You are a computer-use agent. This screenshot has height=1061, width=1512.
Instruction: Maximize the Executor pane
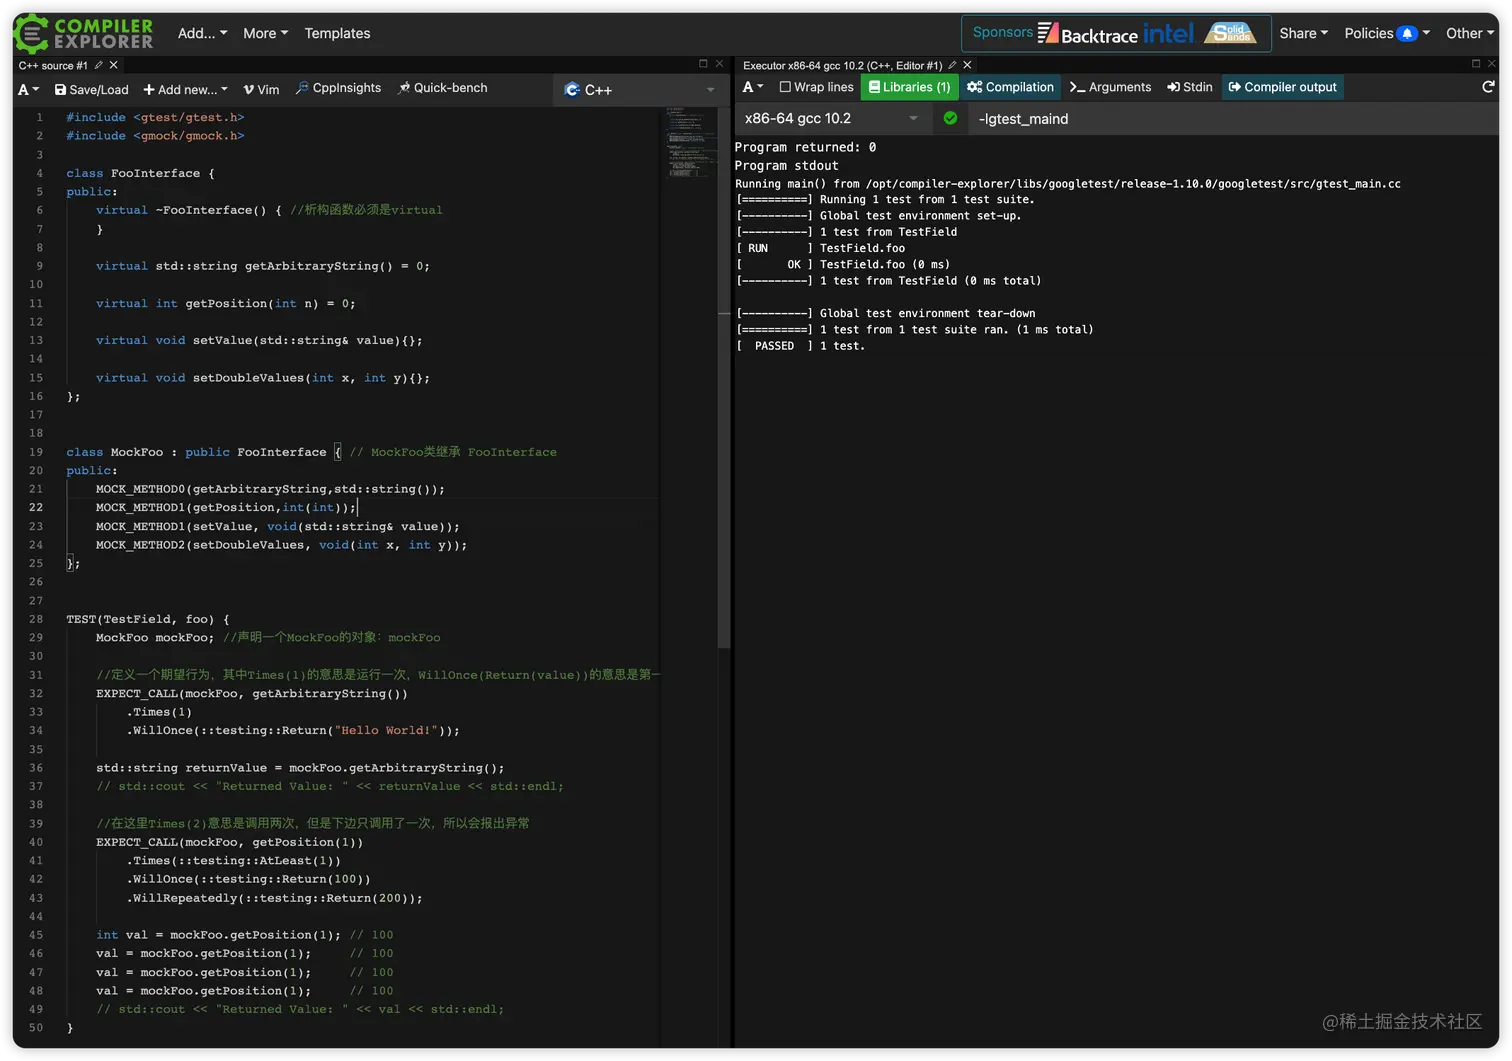[x=1476, y=64]
